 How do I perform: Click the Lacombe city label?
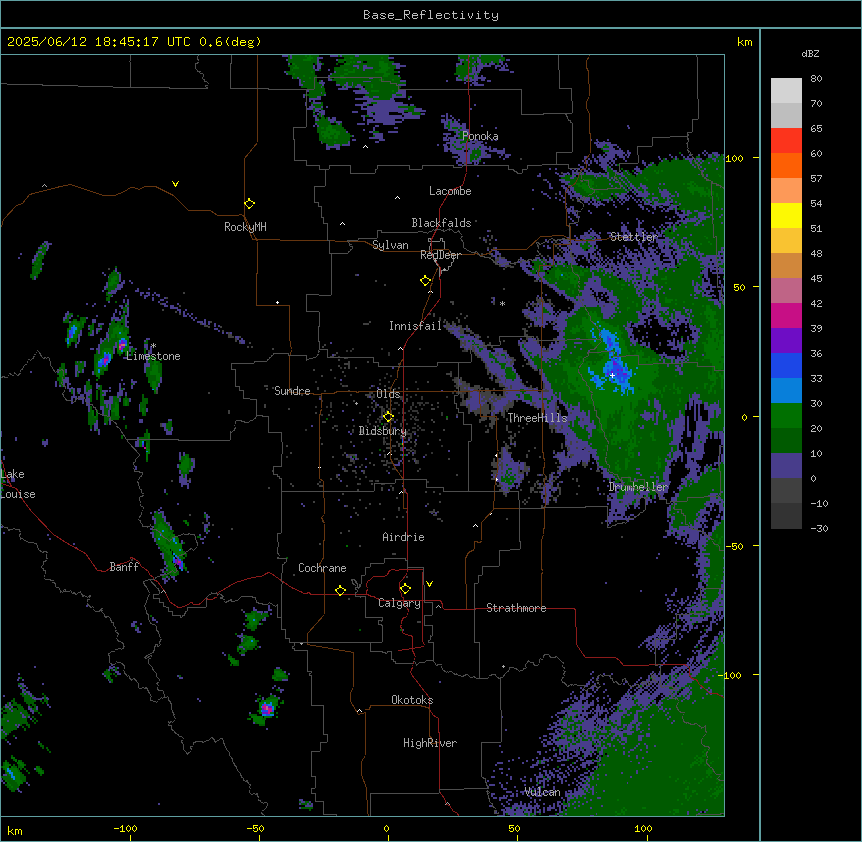450,191
